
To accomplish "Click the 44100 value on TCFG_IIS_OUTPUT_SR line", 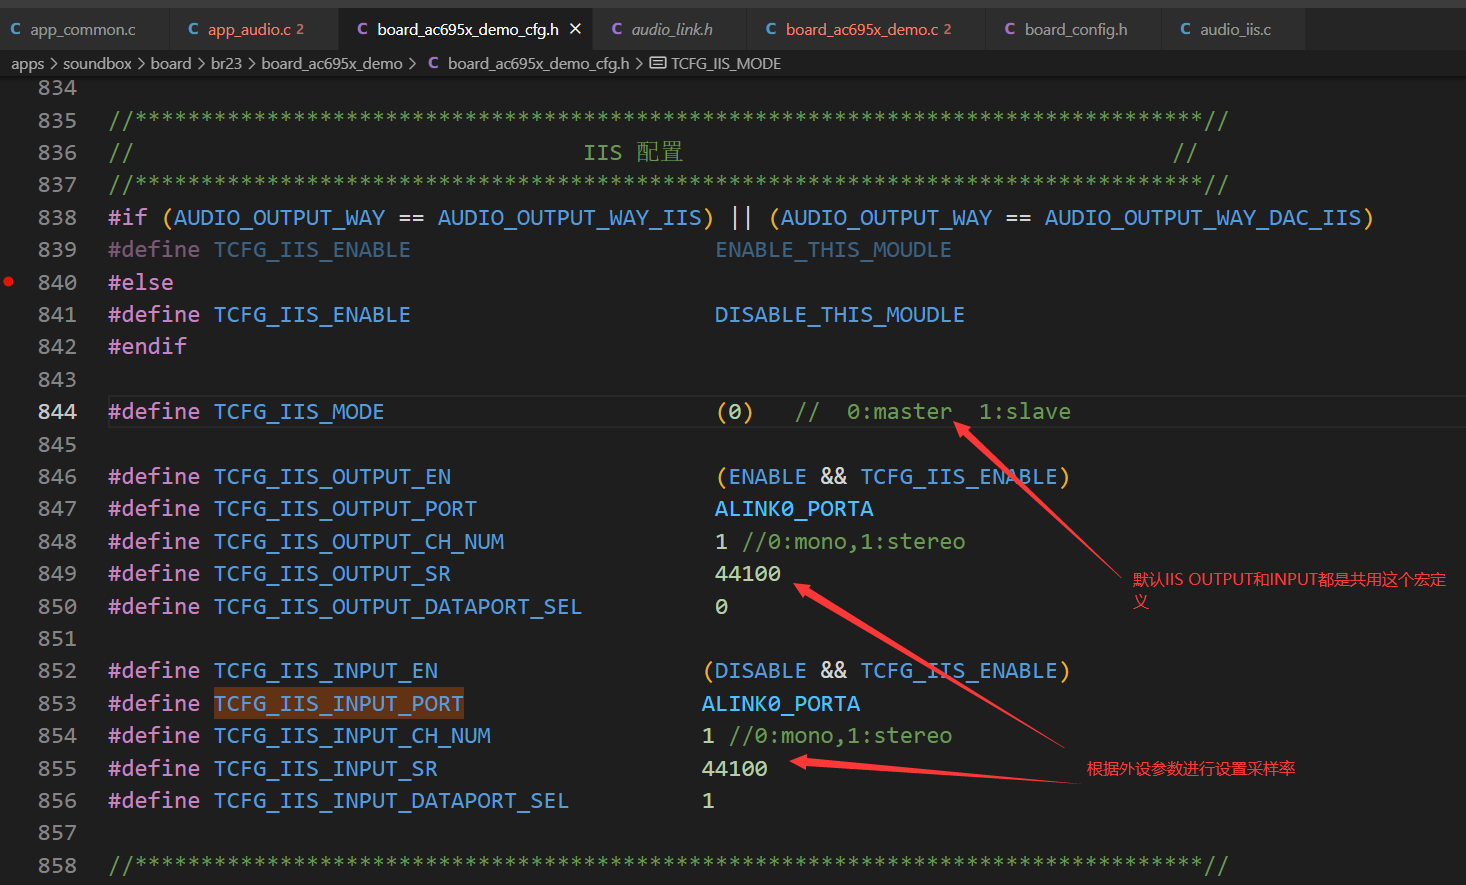I will click(748, 574).
